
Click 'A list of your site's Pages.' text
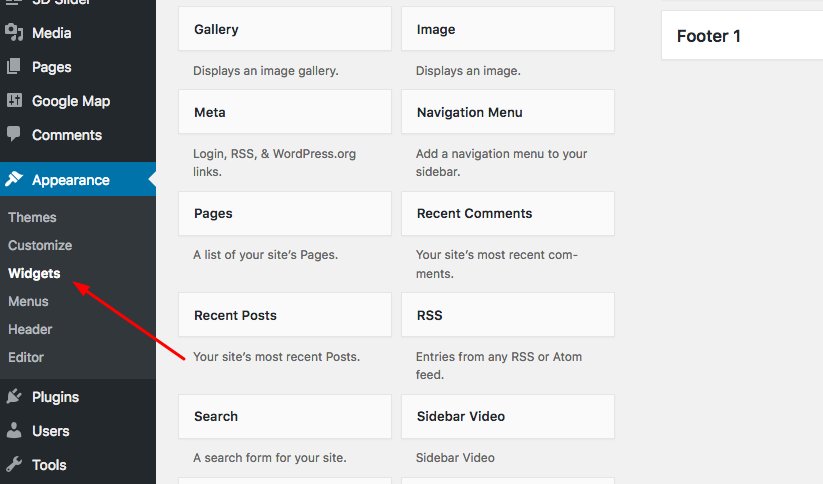266,255
